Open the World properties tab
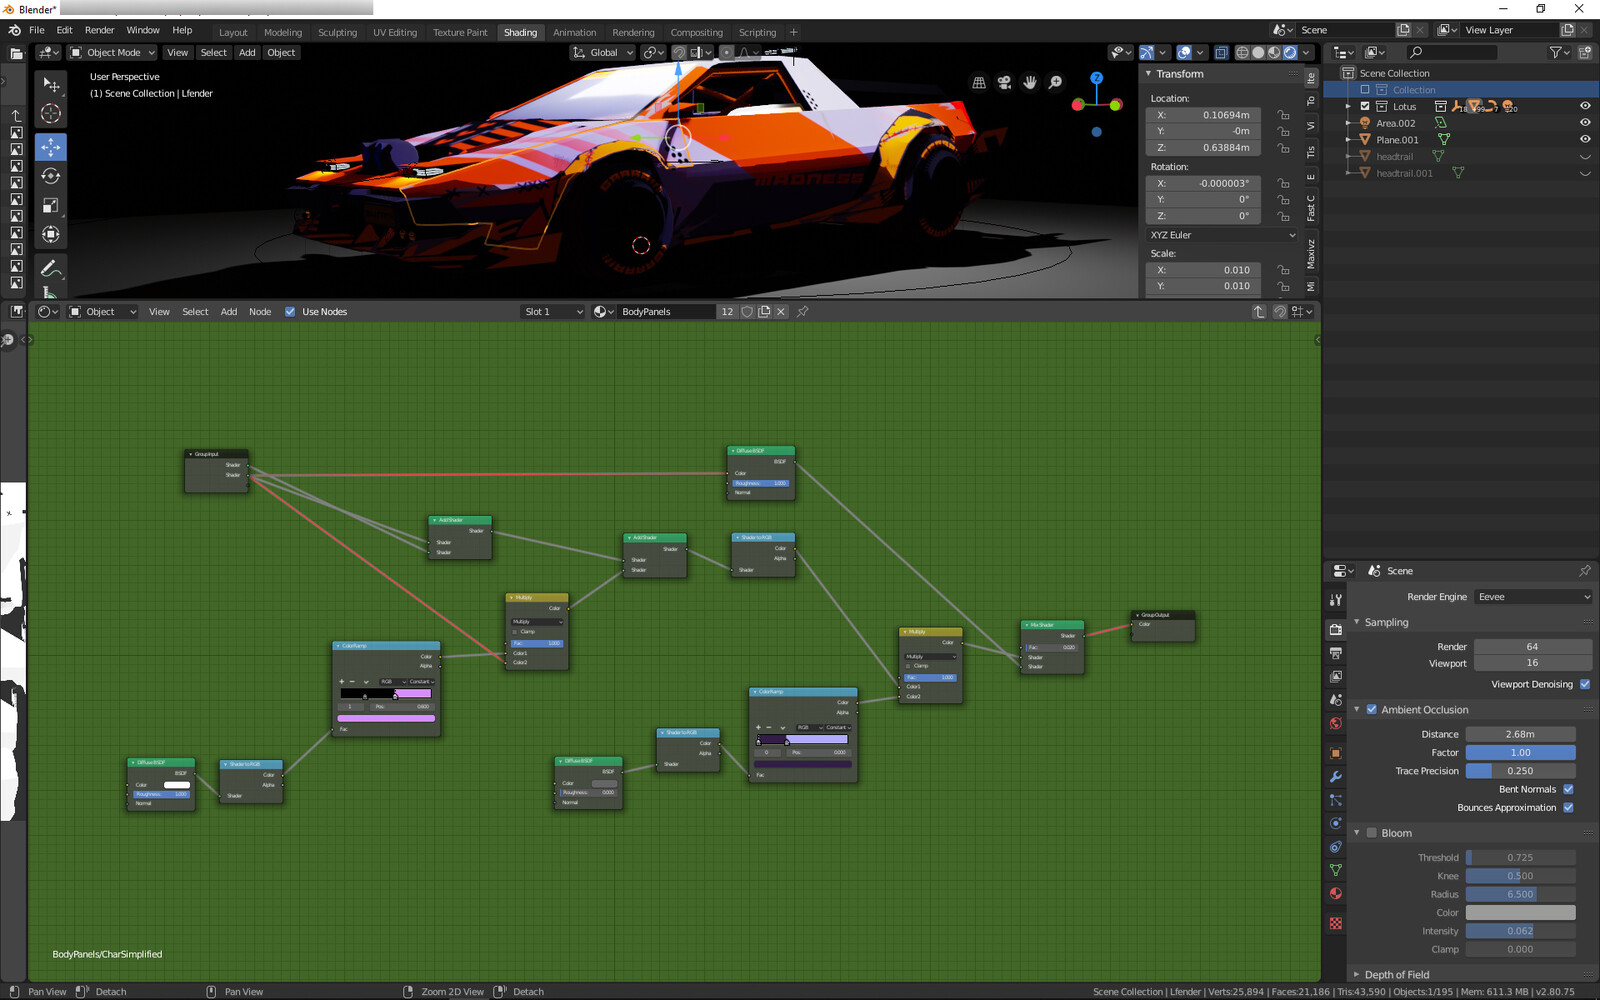Viewport: 1600px width, 1000px height. pos(1336,724)
